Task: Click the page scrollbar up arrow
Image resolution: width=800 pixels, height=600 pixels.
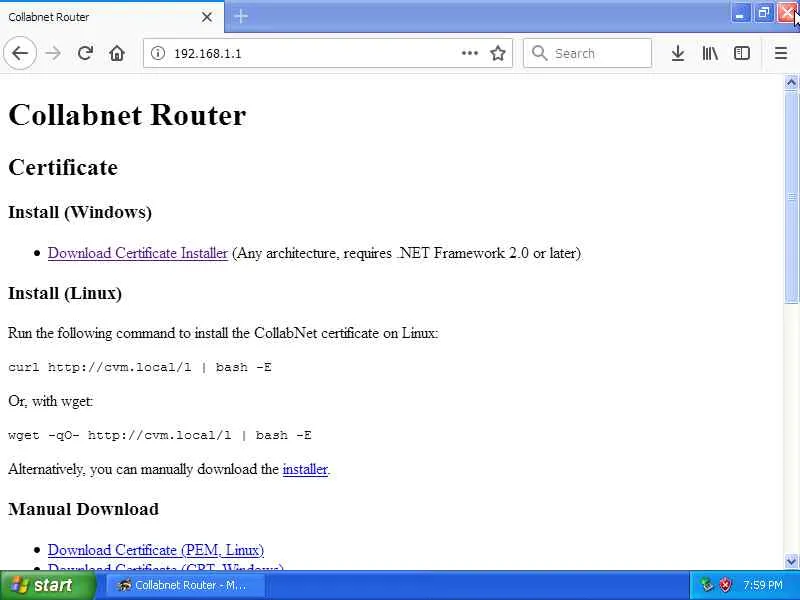Action: (x=791, y=82)
